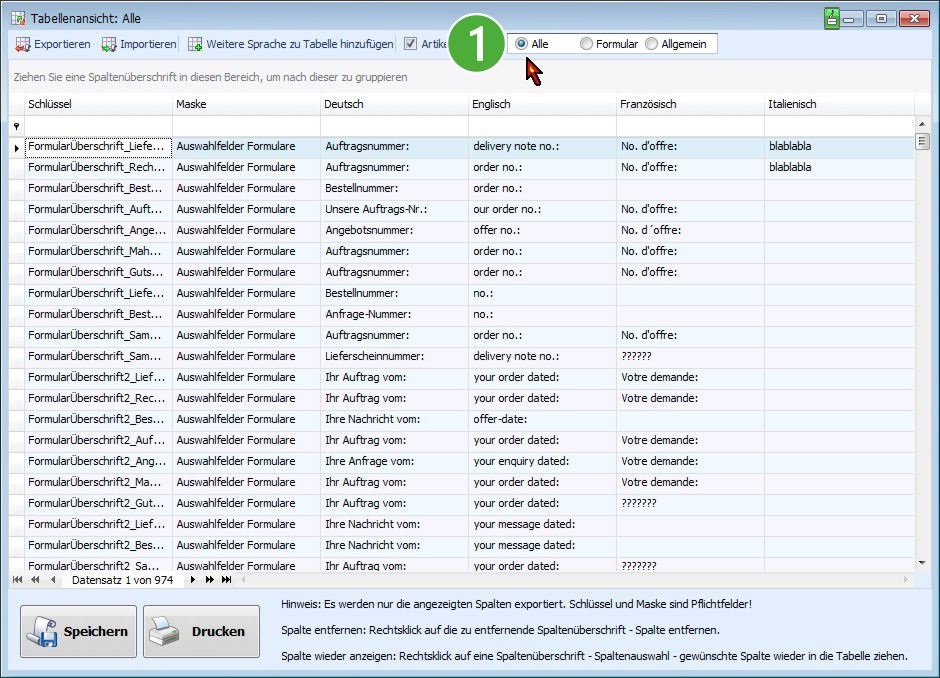Go to previous page of records icon

[35, 580]
